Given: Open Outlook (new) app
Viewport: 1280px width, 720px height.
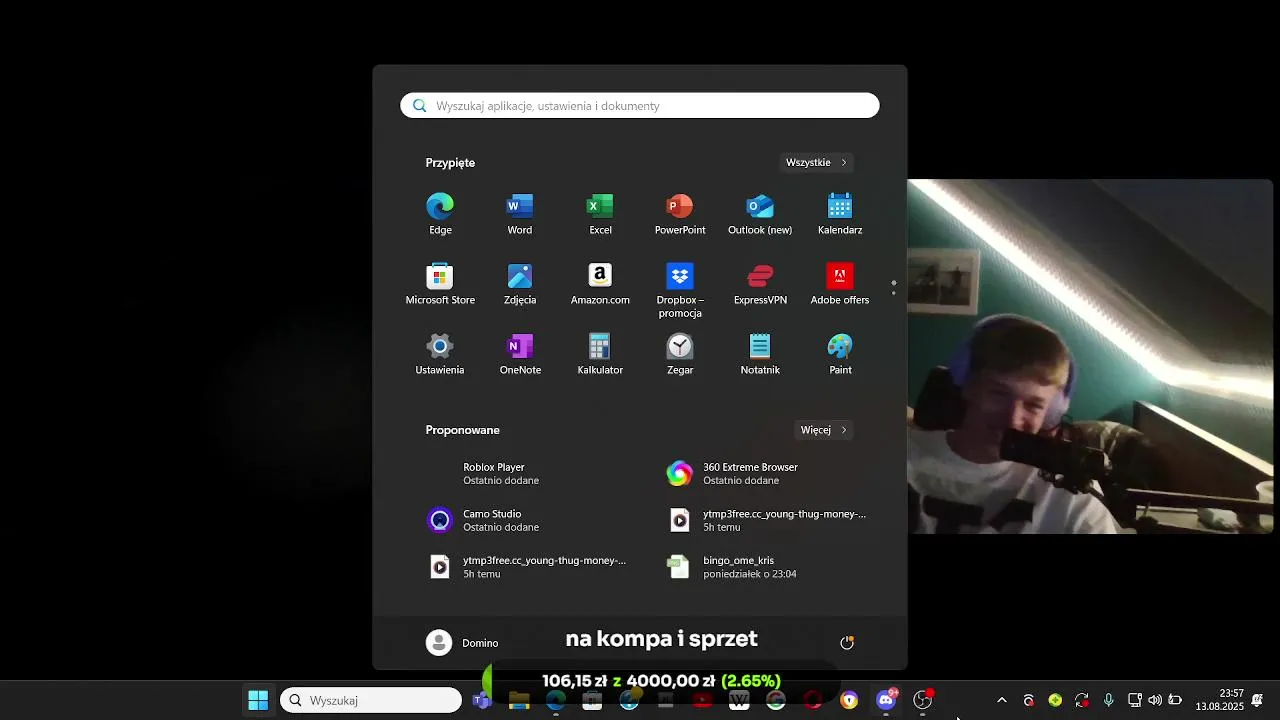Looking at the screenshot, I should point(760,214).
